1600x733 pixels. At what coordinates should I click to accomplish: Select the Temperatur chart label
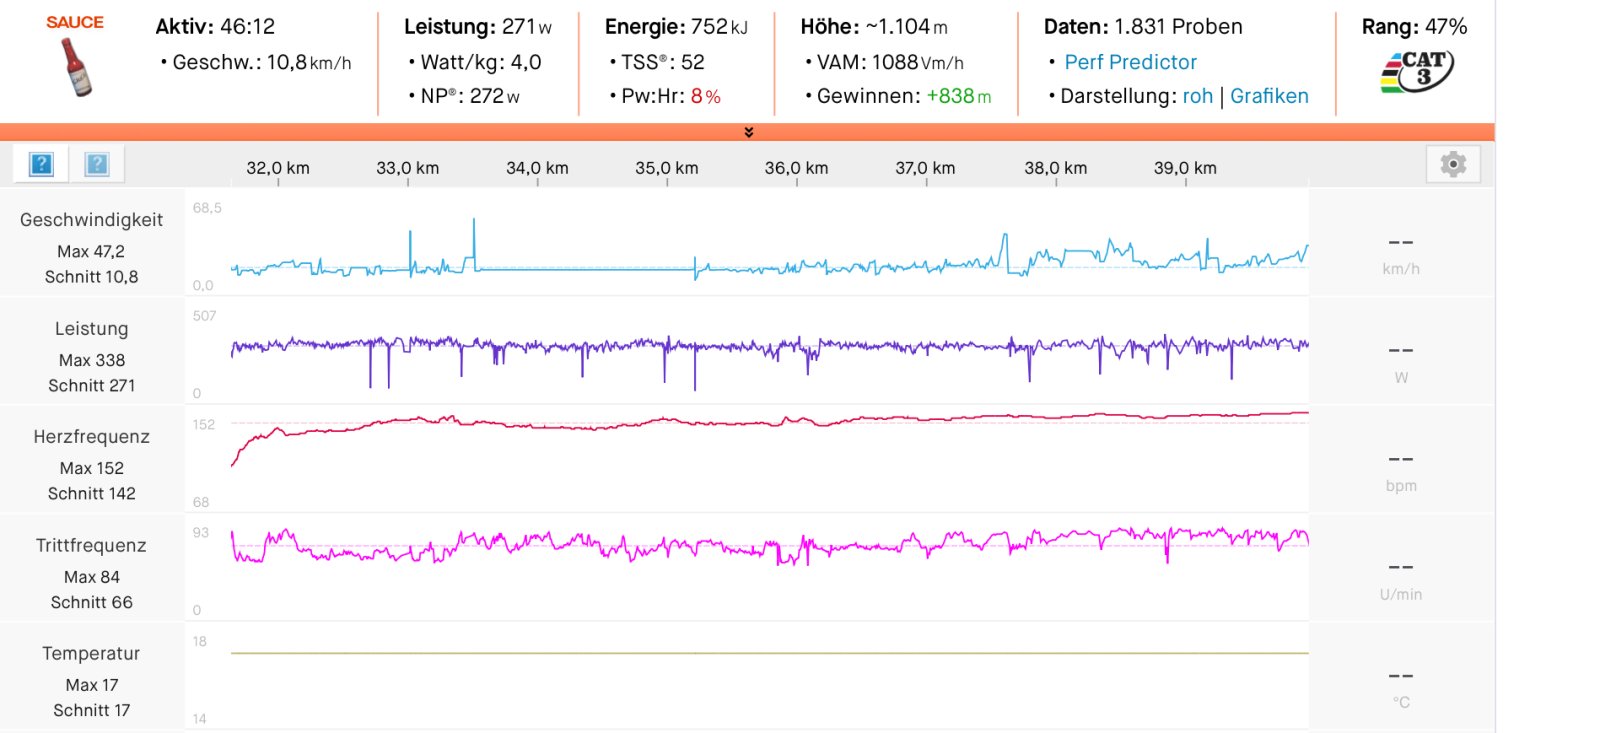(91, 654)
